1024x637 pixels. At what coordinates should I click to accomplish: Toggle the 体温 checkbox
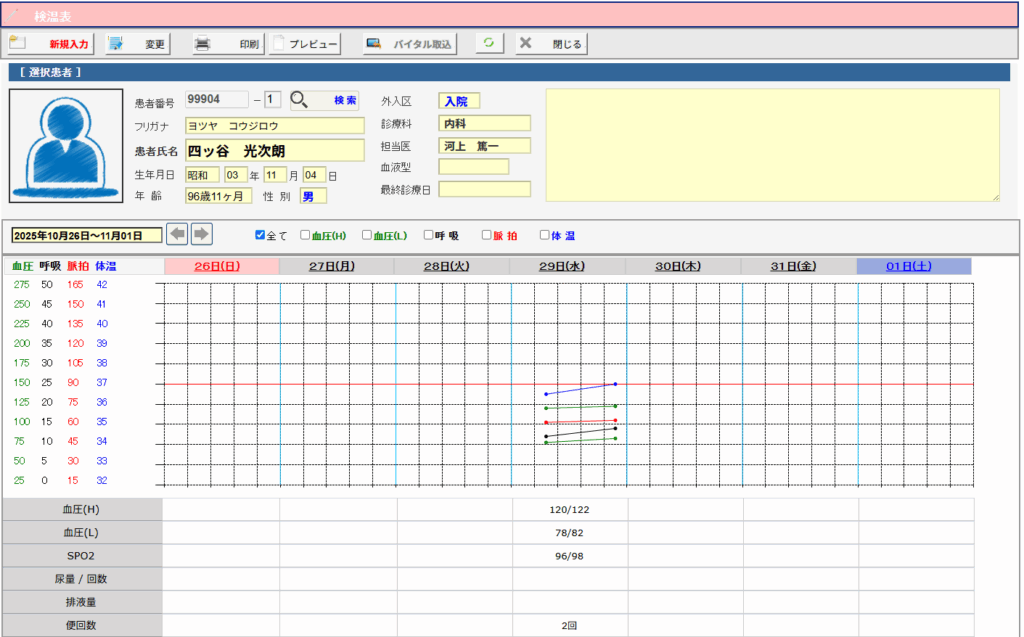click(x=545, y=236)
